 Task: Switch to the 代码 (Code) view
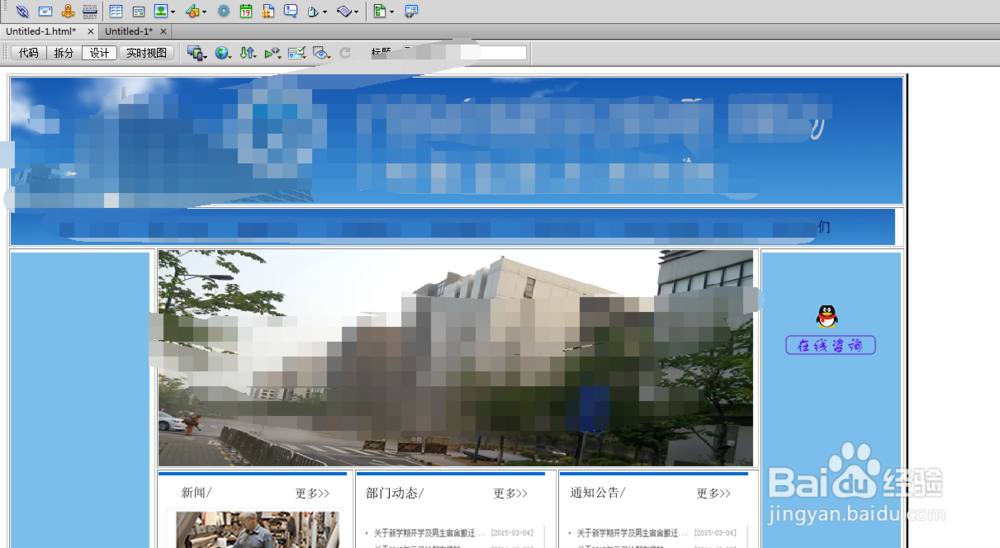[28, 53]
